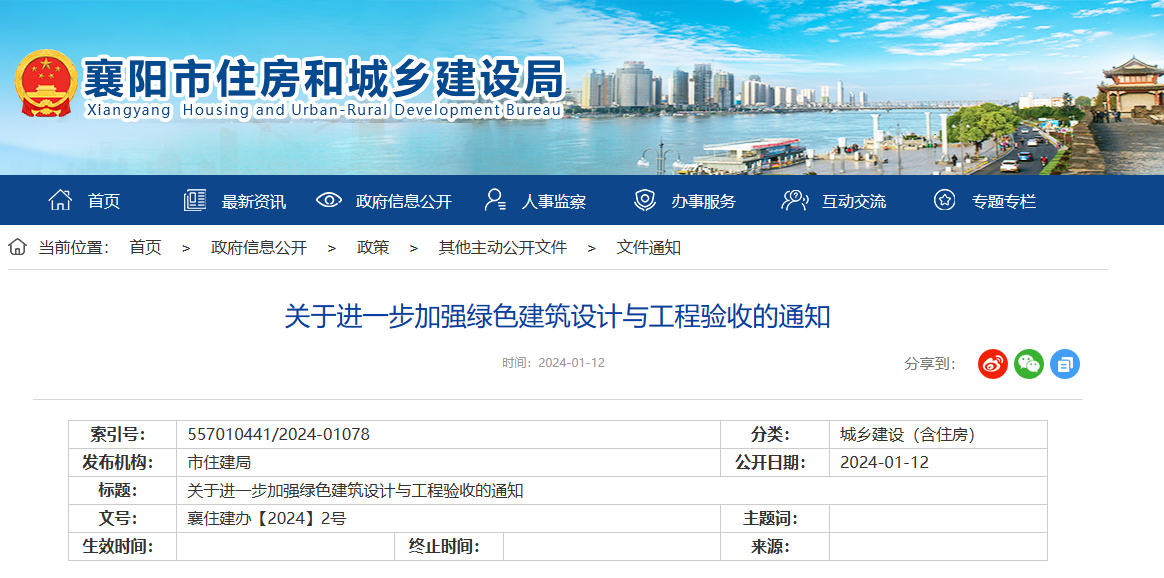Click 文件通知 breadcrumb link

(x=649, y=247)
